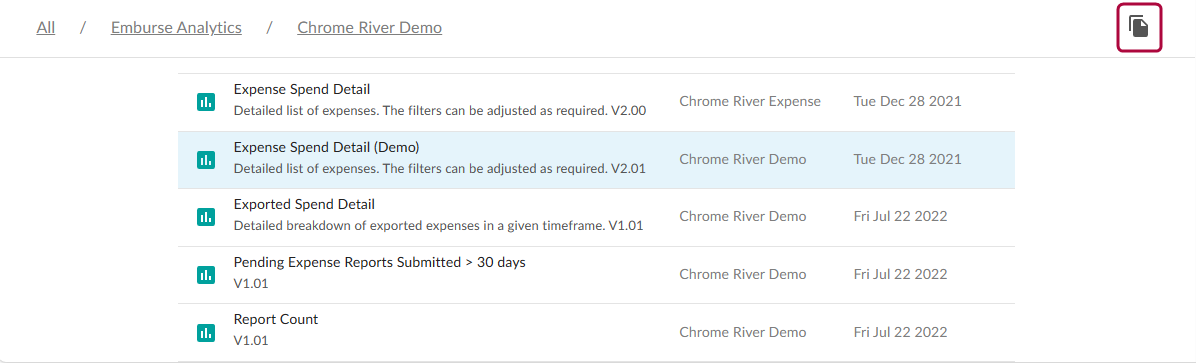This screenshot has height=363, width=1196.
Task: Click the description text ending in V2.01
Action: pos(440,169)
